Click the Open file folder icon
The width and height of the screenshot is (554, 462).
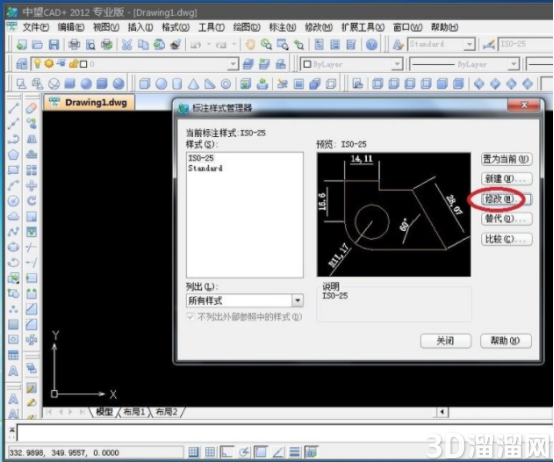37,45
